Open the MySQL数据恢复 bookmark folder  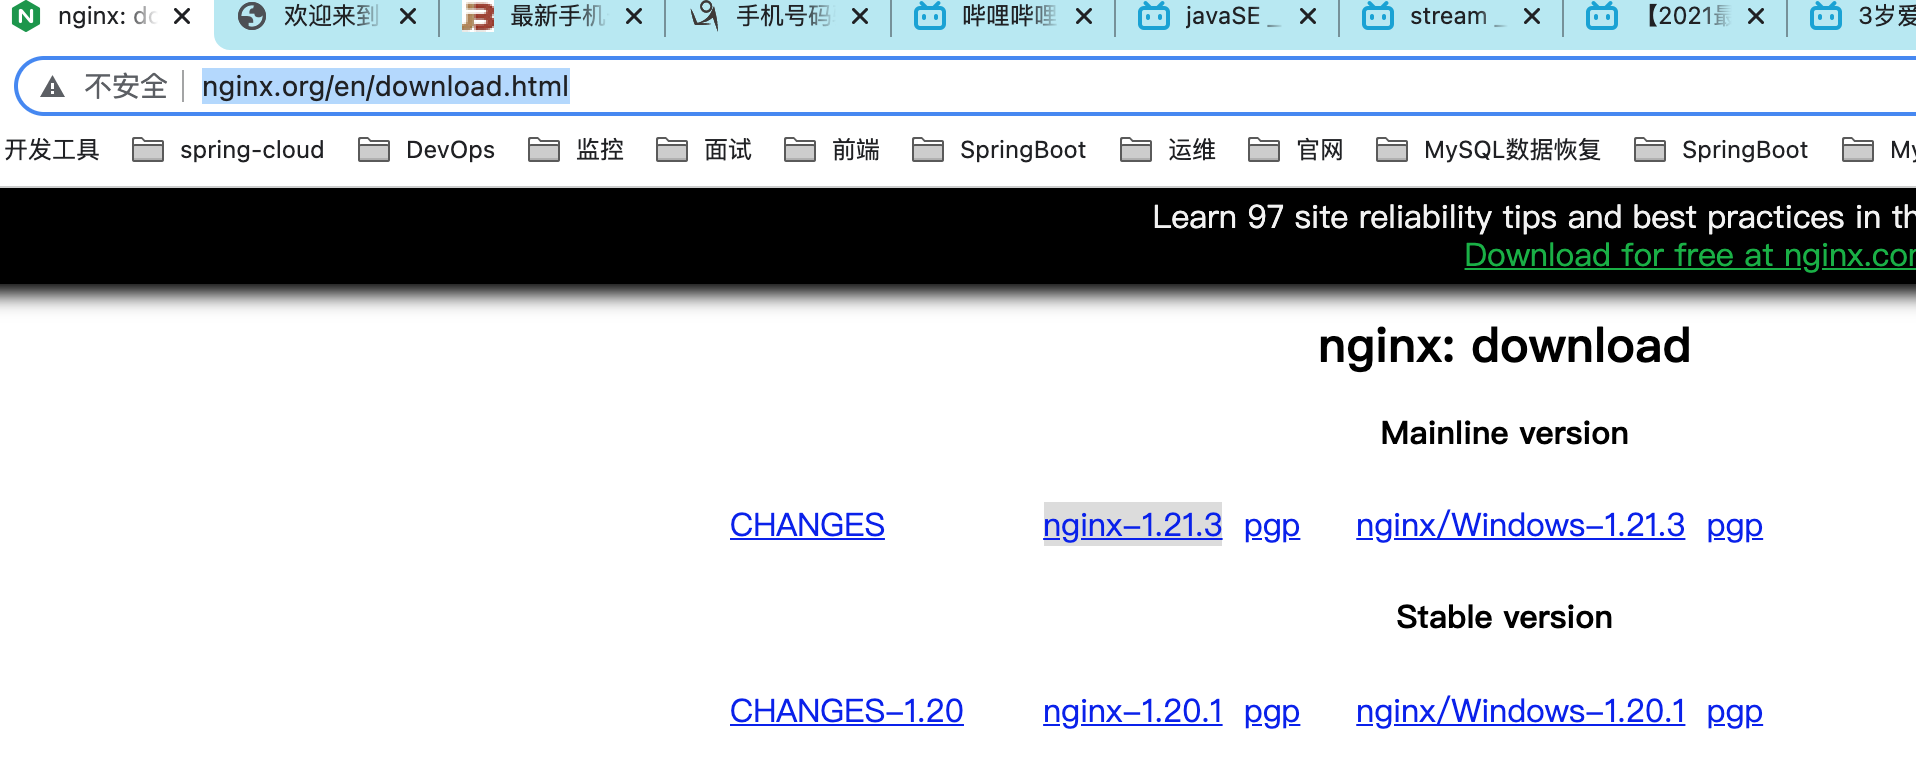[1489, 150]
